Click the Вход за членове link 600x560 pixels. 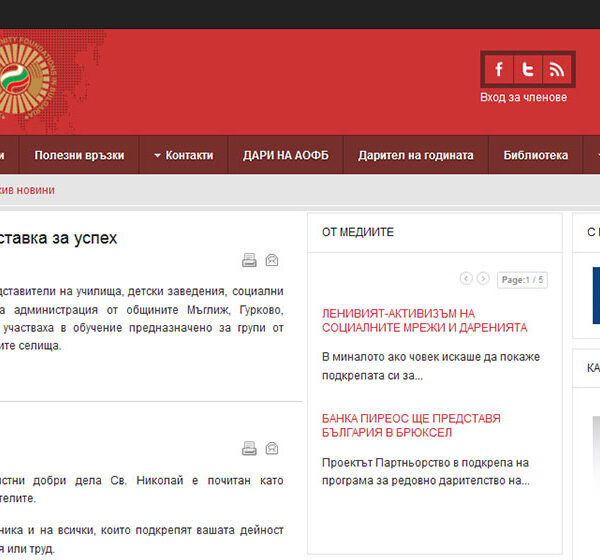click(523, 97)
